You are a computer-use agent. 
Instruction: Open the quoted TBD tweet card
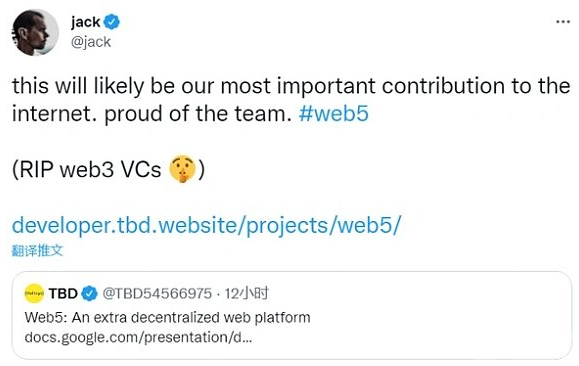(x=292, y=315)
